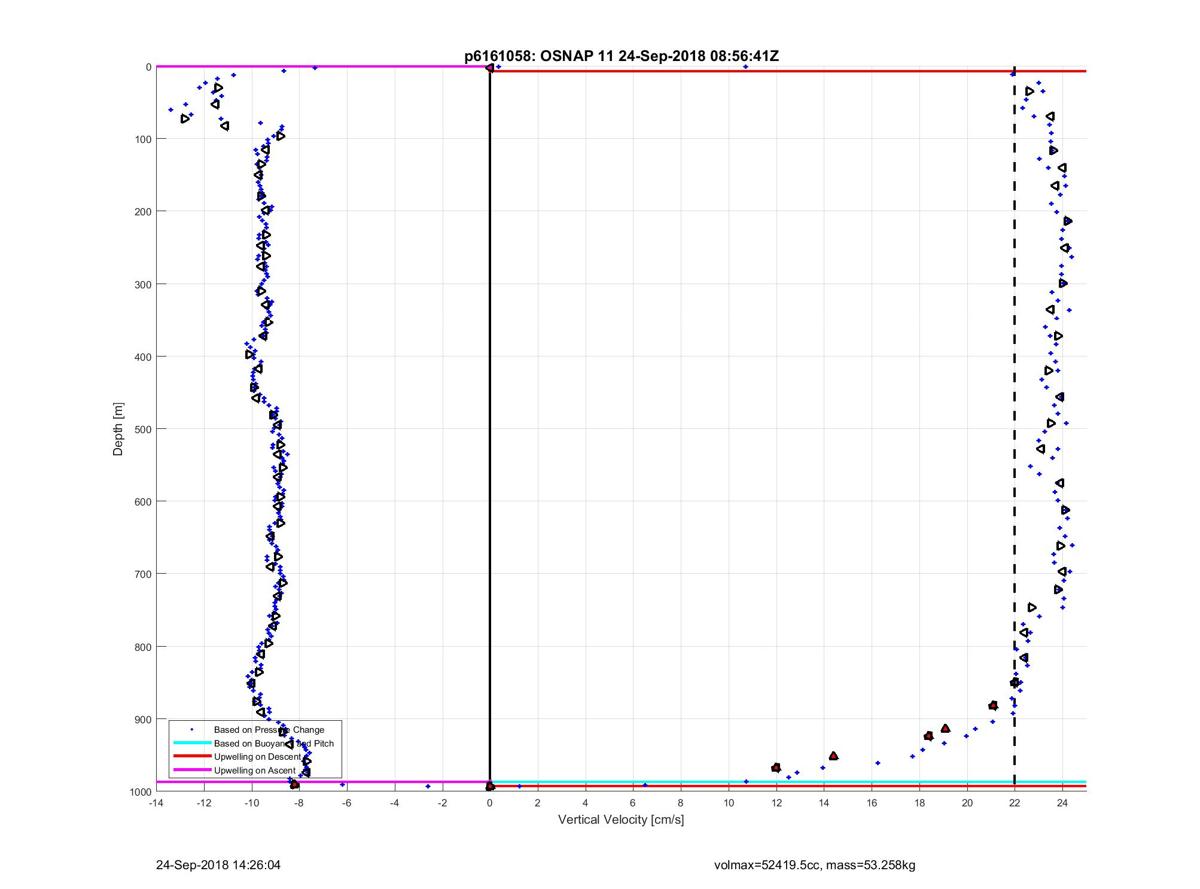Click x-axis tick label '6'
This screenshot has width=1200, height=889.
click(x=633, y=802)
